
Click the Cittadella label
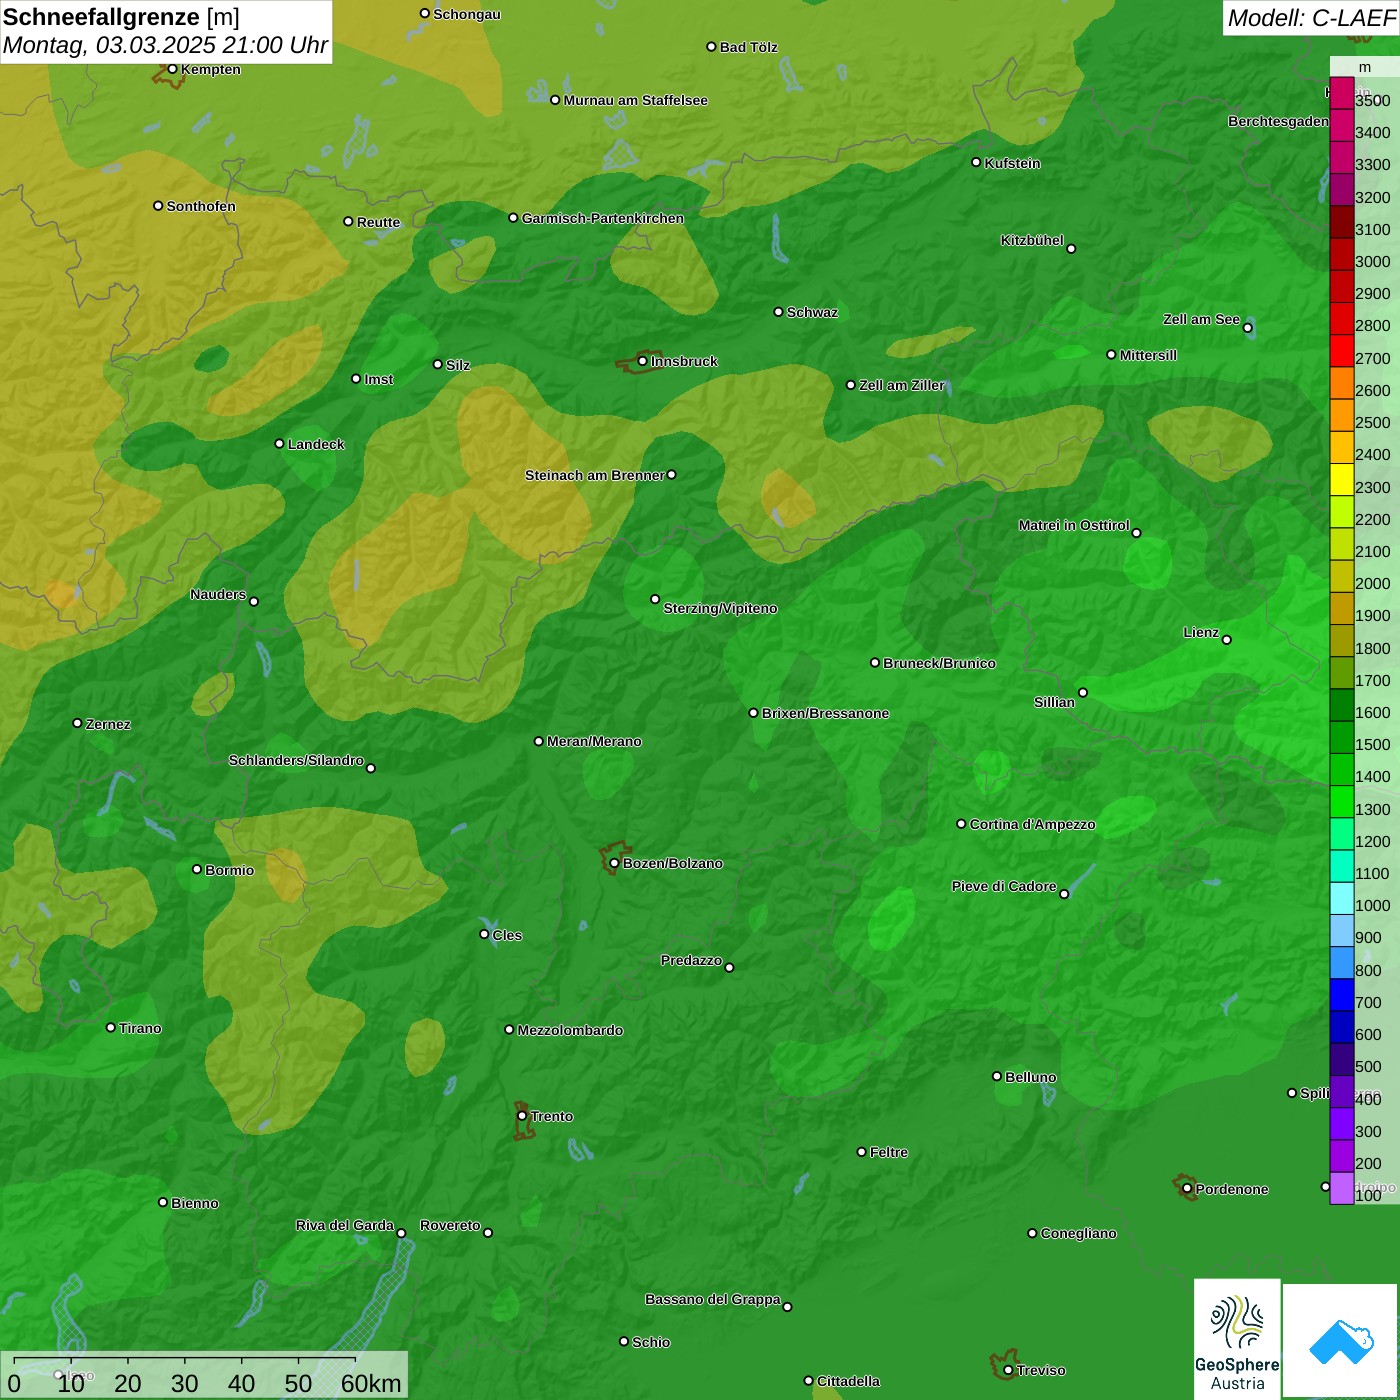click(x=848, y=1381)
